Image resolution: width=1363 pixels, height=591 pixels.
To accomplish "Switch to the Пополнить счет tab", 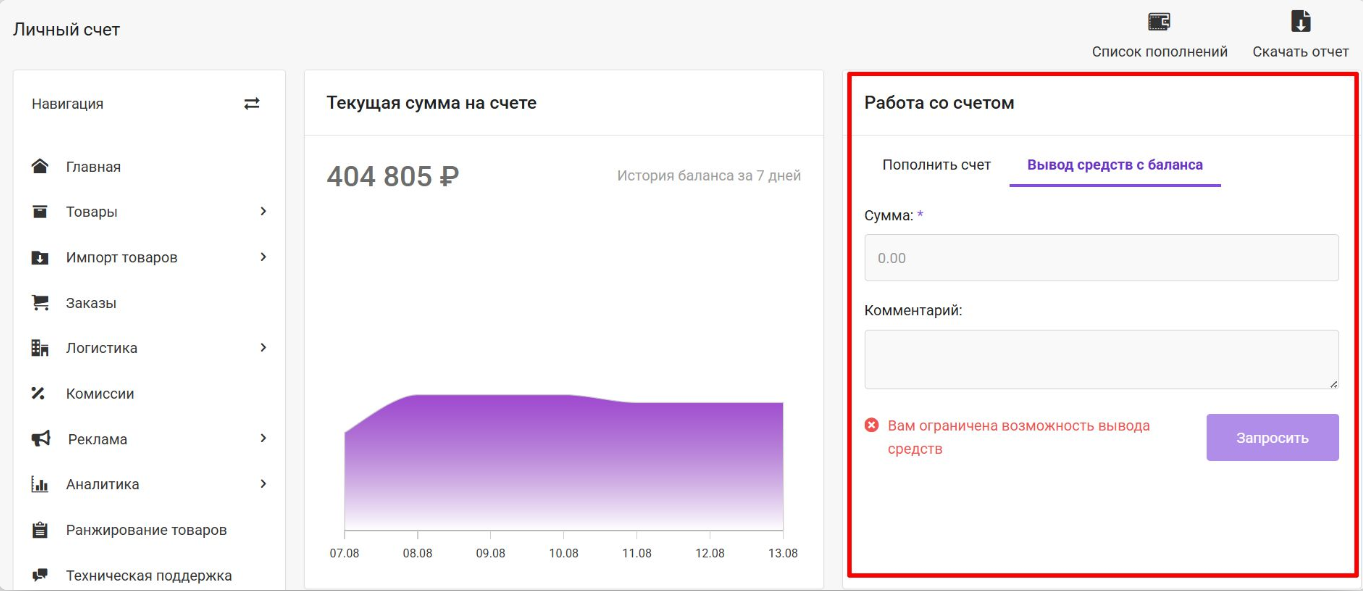I will (x=936, y=165).
